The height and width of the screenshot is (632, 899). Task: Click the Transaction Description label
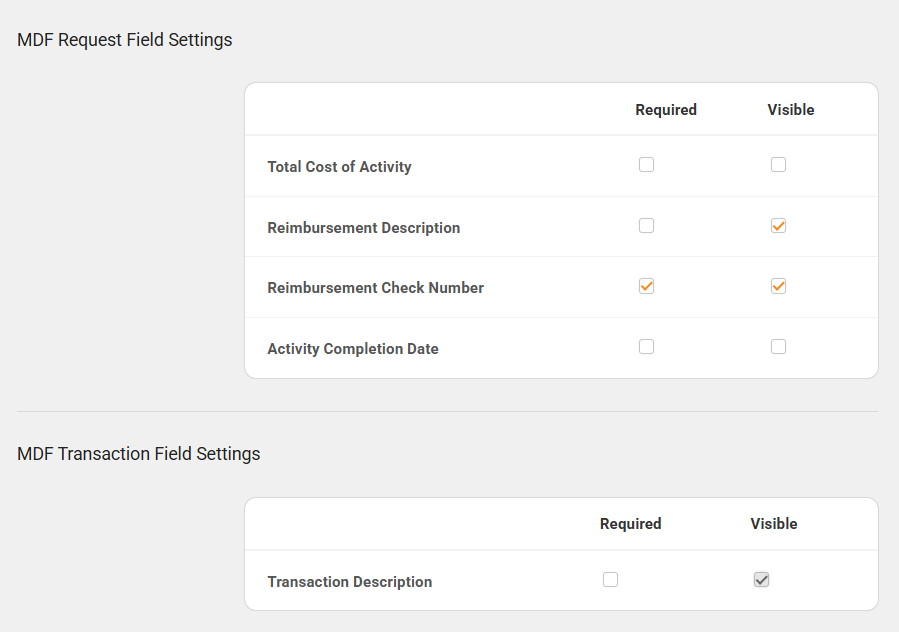pos(350,582)
